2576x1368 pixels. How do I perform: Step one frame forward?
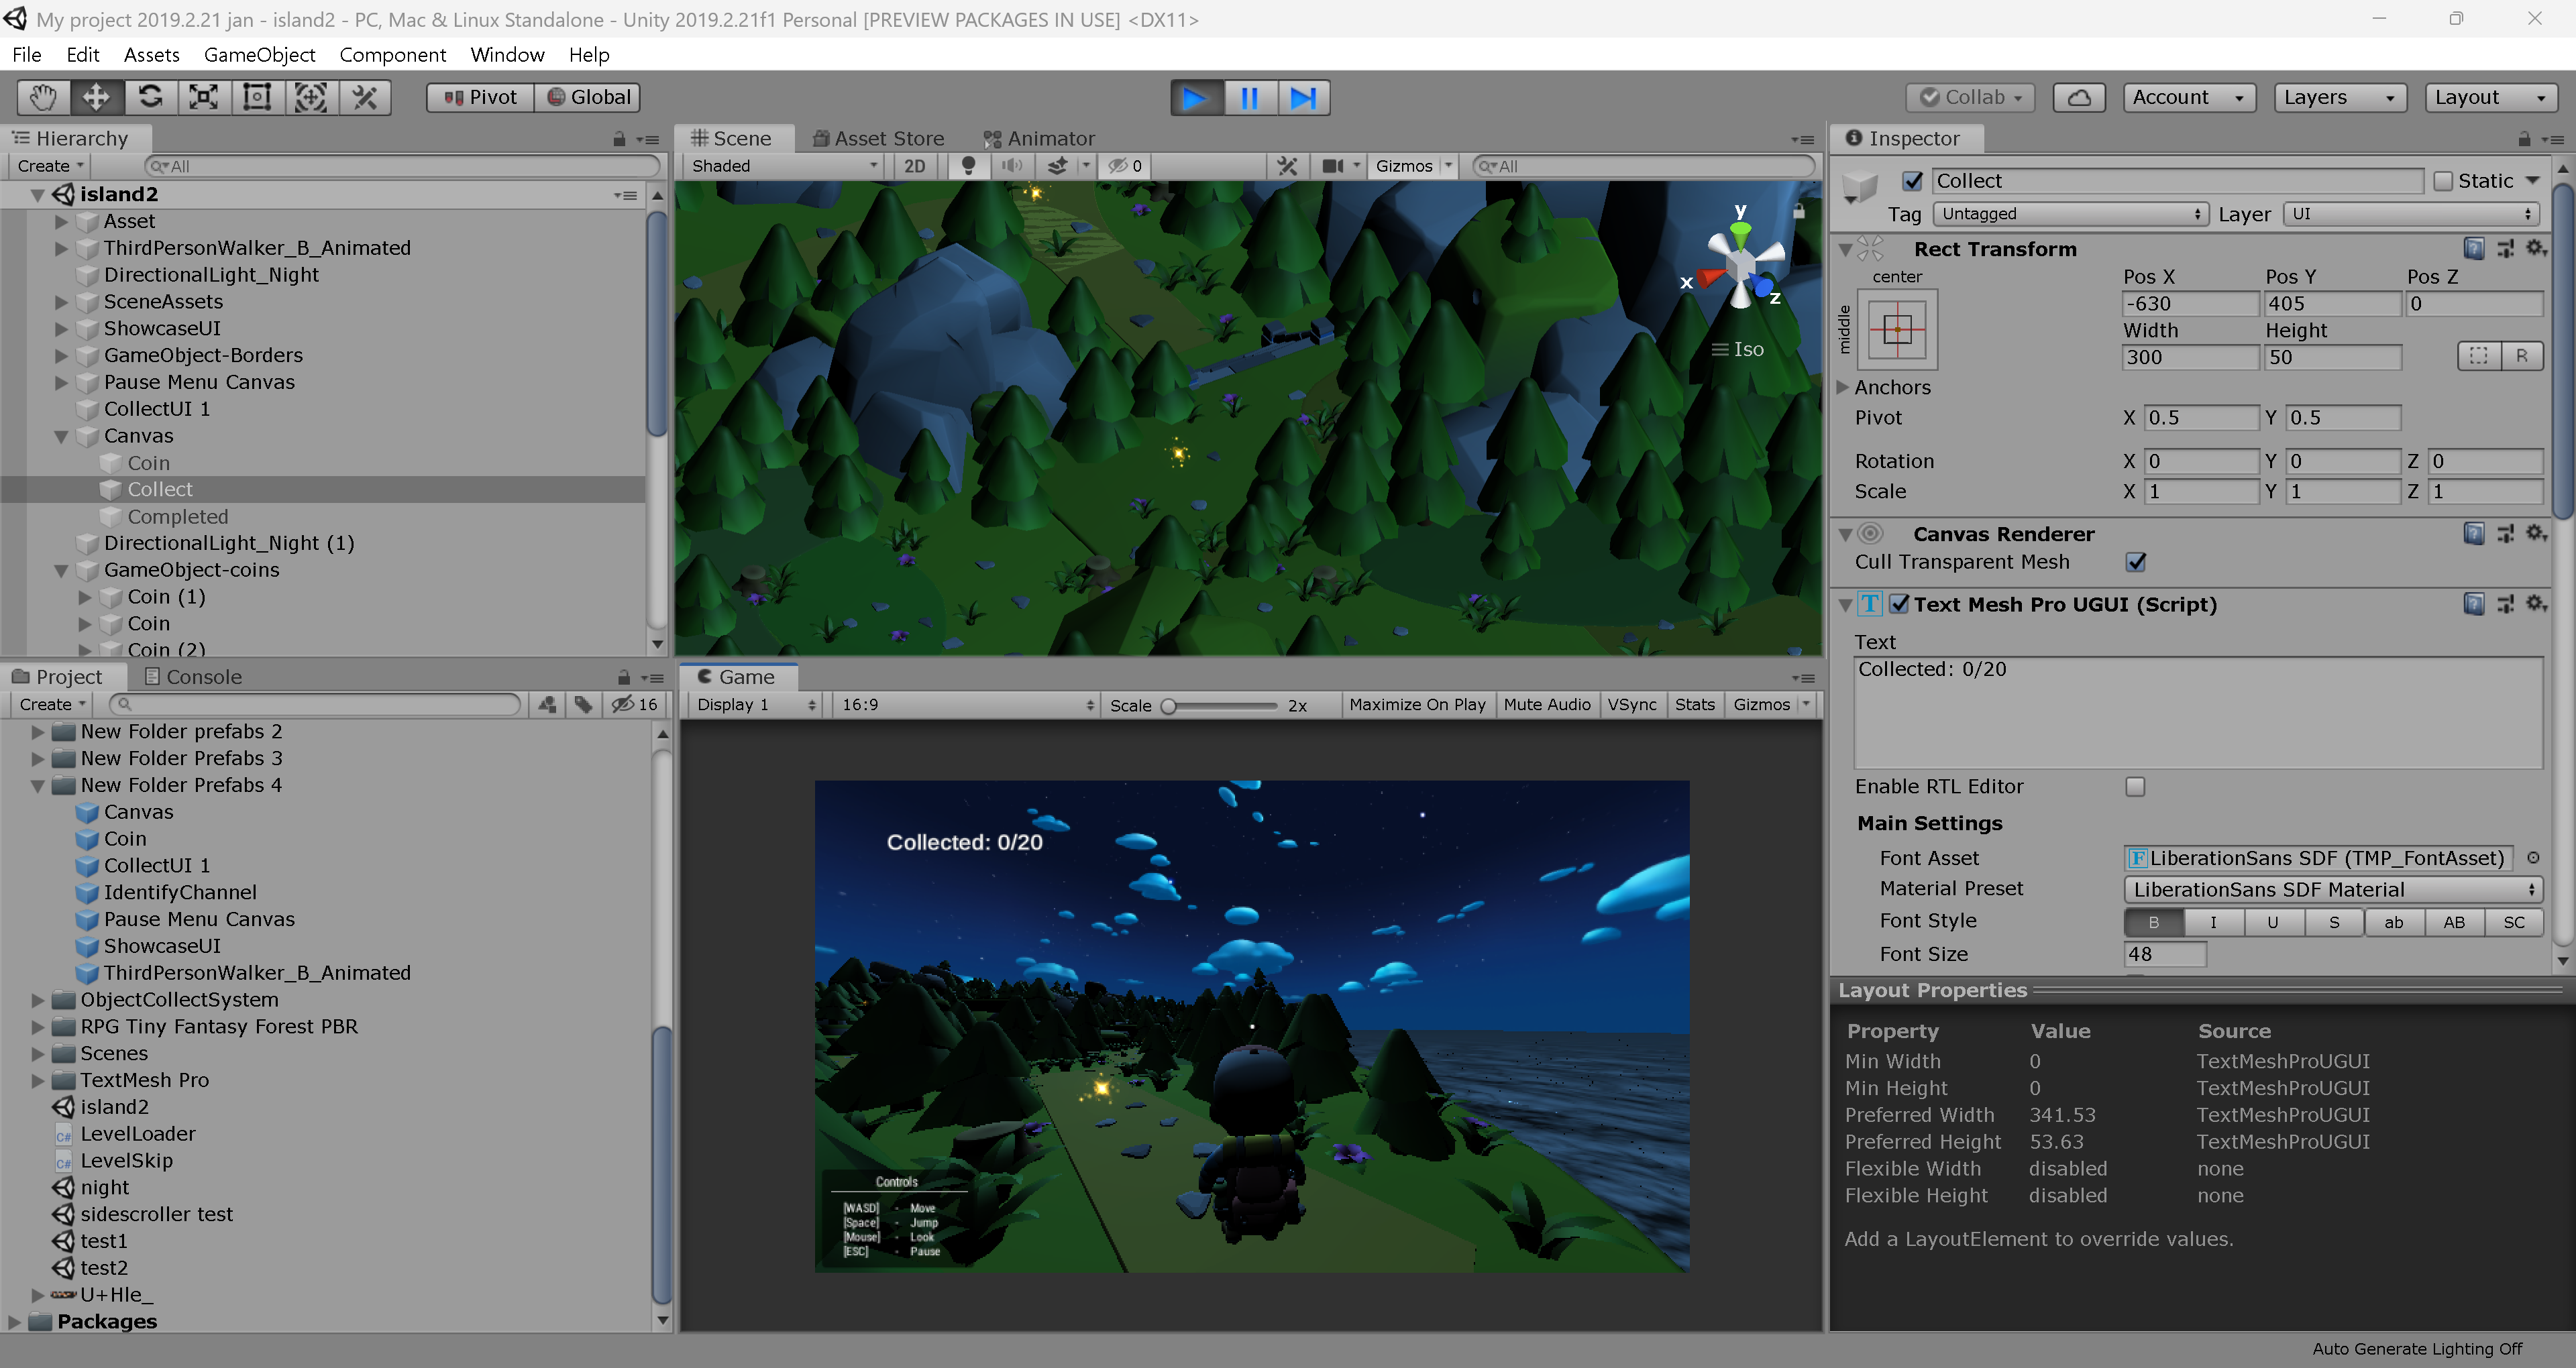[x=1304, y=97]
